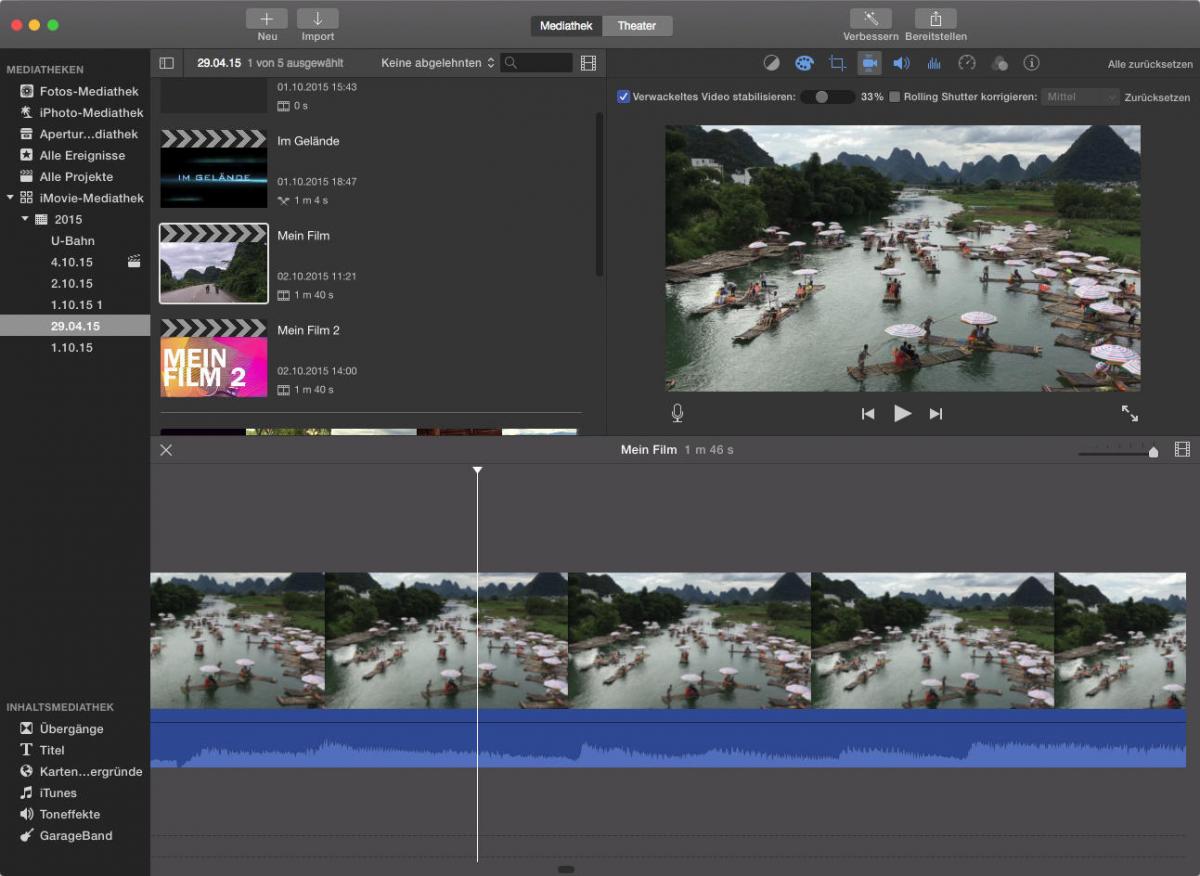
Task: Click the Neu plus button
Action: 267,19
